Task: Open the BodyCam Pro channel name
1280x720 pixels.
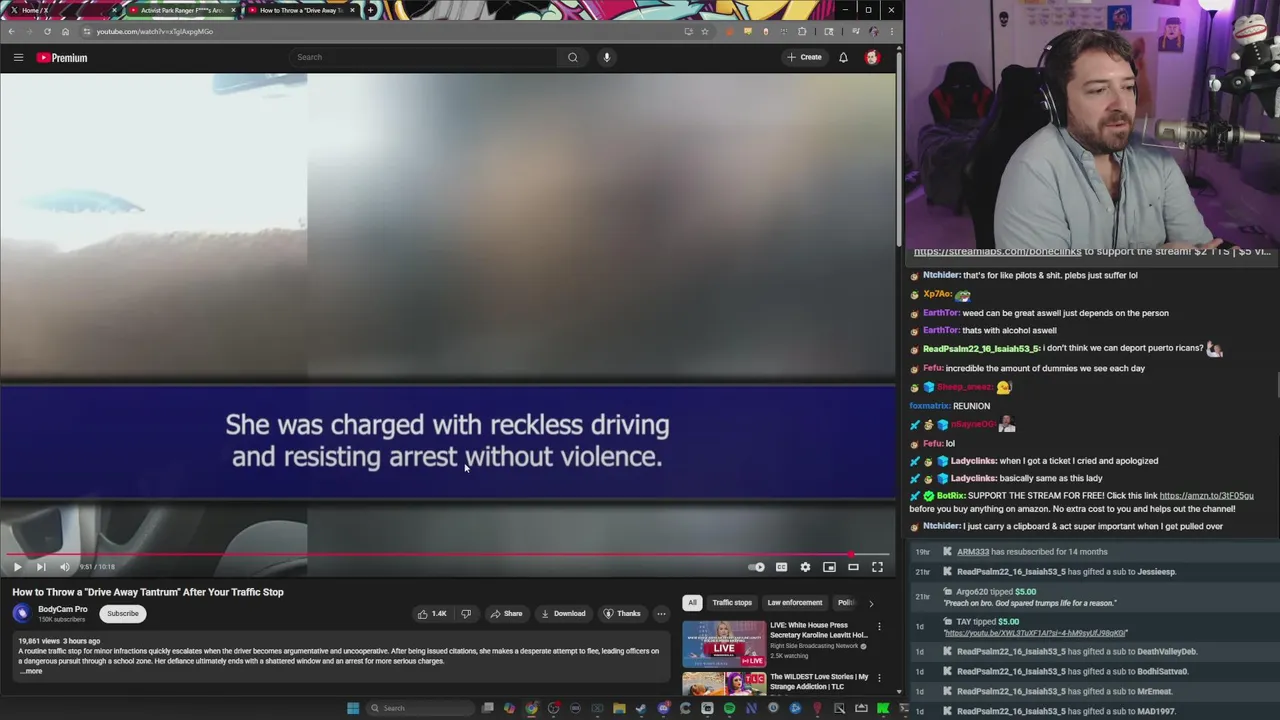Action: coord(63,609)
